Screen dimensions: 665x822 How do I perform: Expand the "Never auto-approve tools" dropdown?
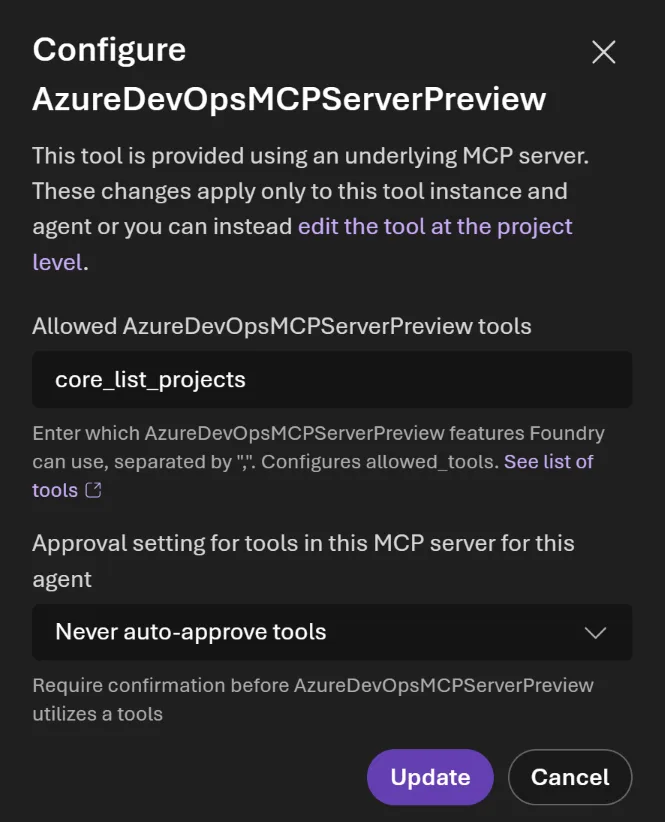331,632
